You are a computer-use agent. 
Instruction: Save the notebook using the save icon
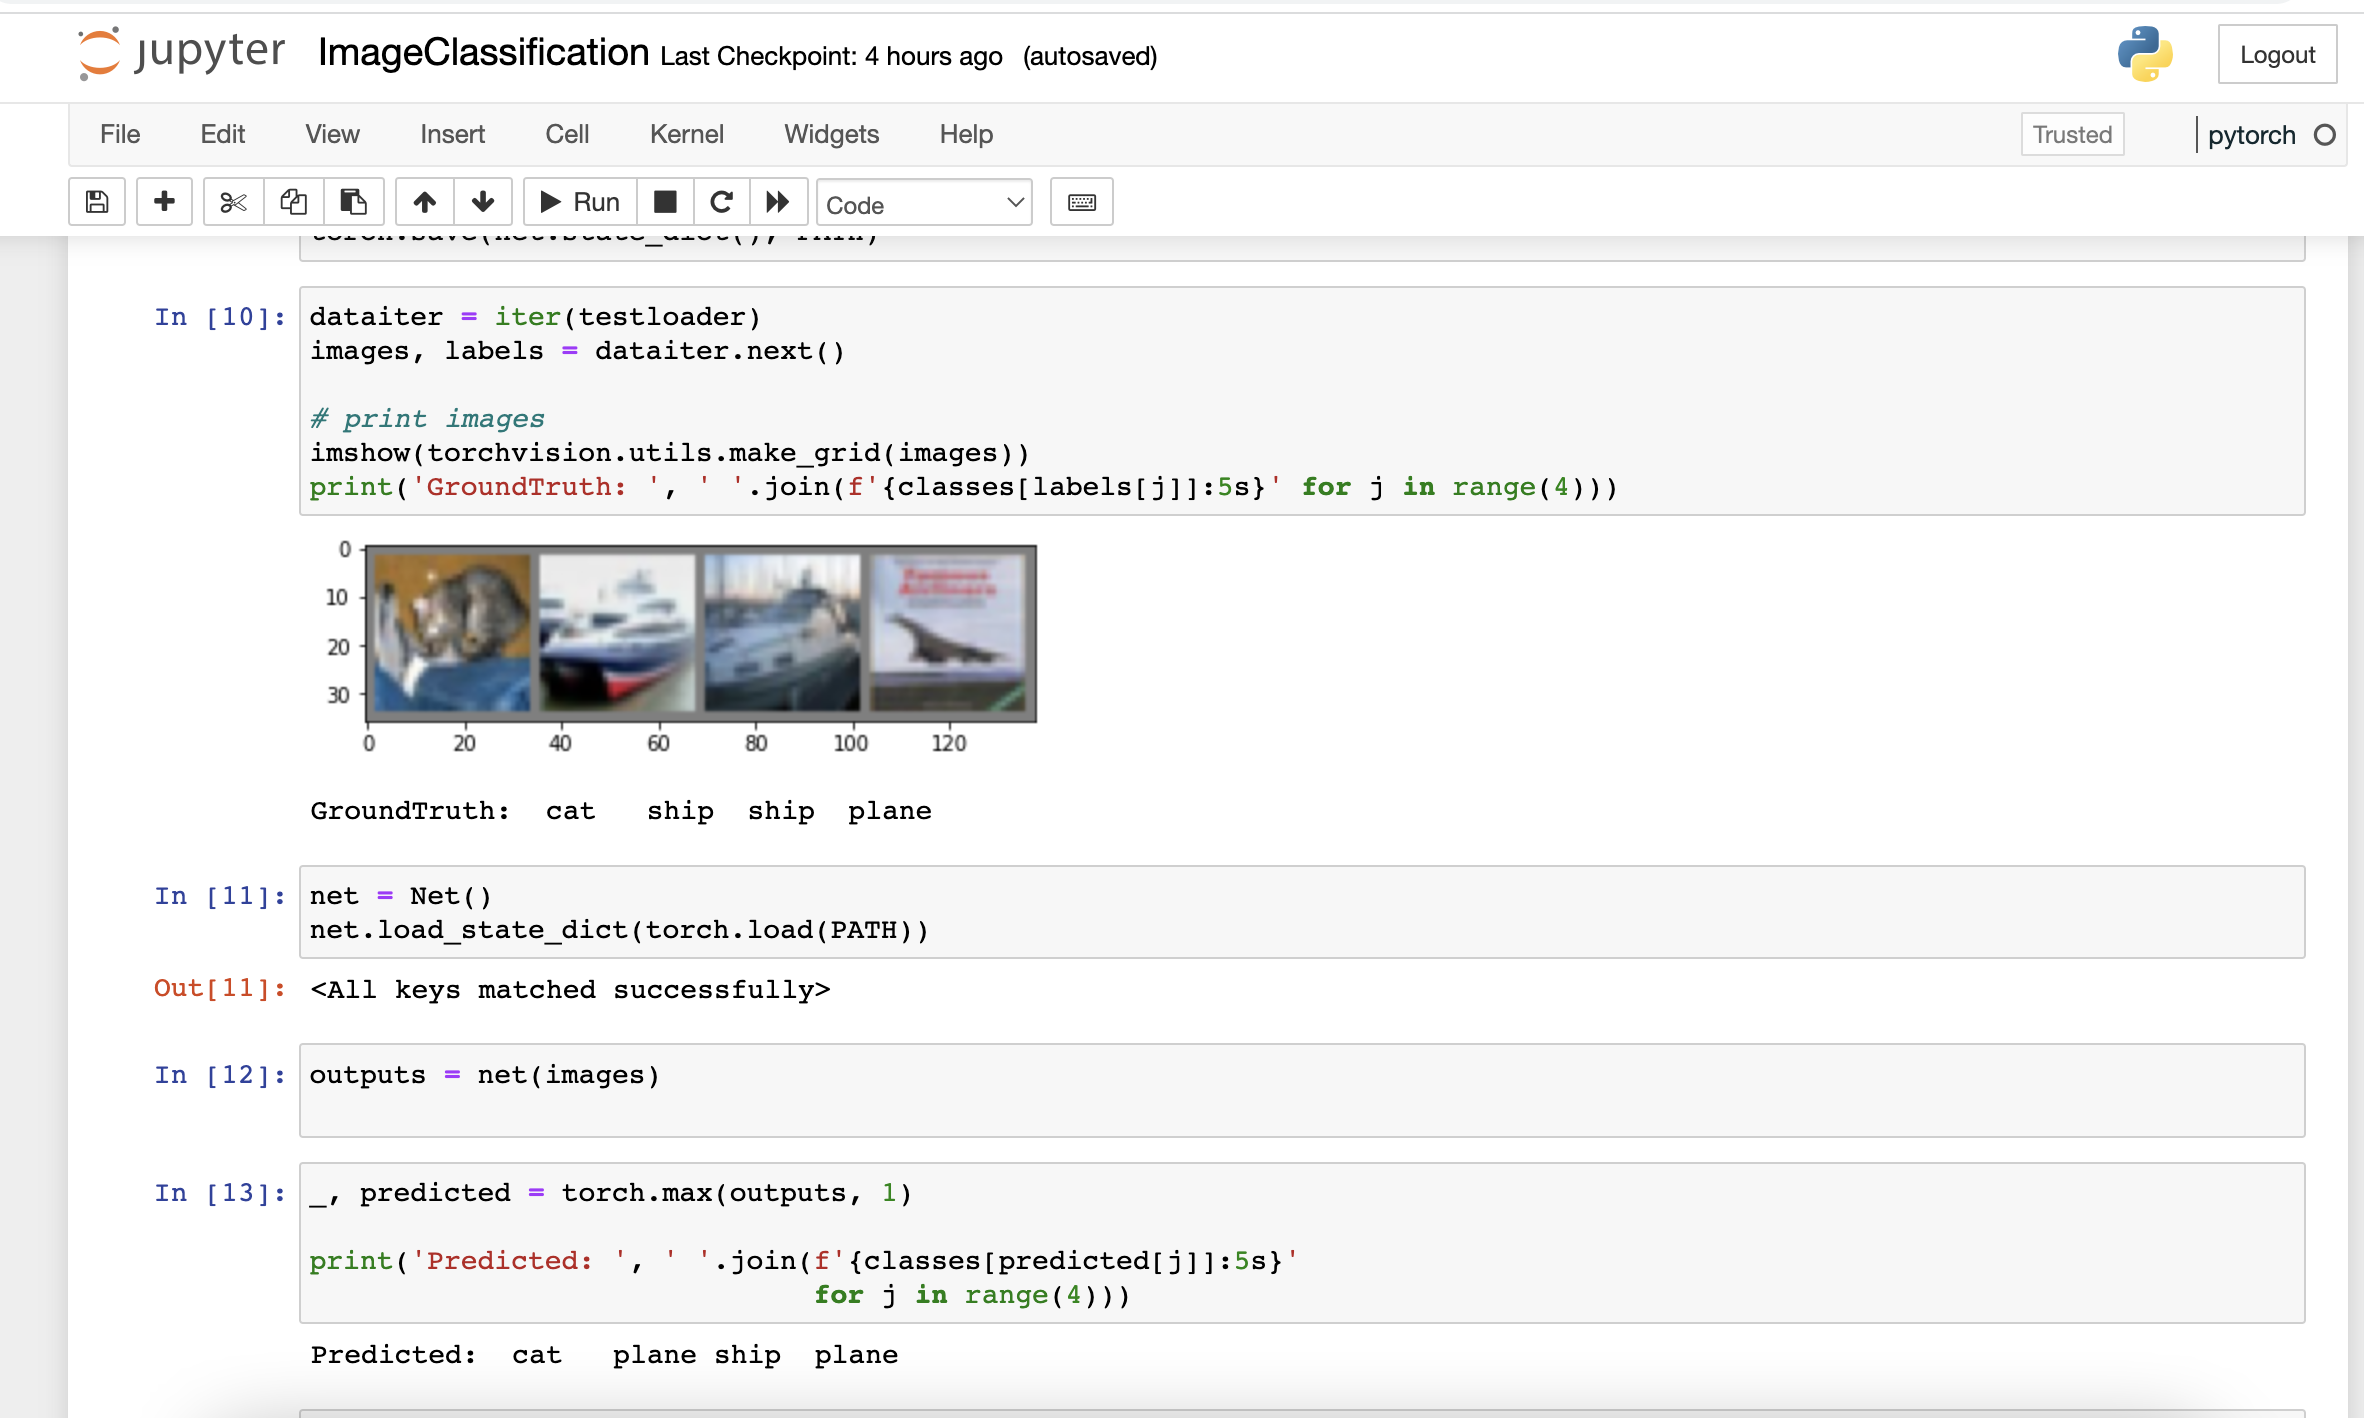(96, 201)
